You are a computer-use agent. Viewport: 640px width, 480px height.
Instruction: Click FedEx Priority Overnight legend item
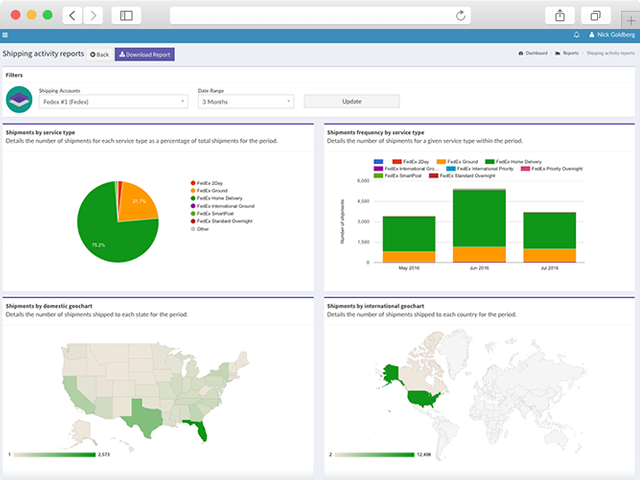pos(552,169)
